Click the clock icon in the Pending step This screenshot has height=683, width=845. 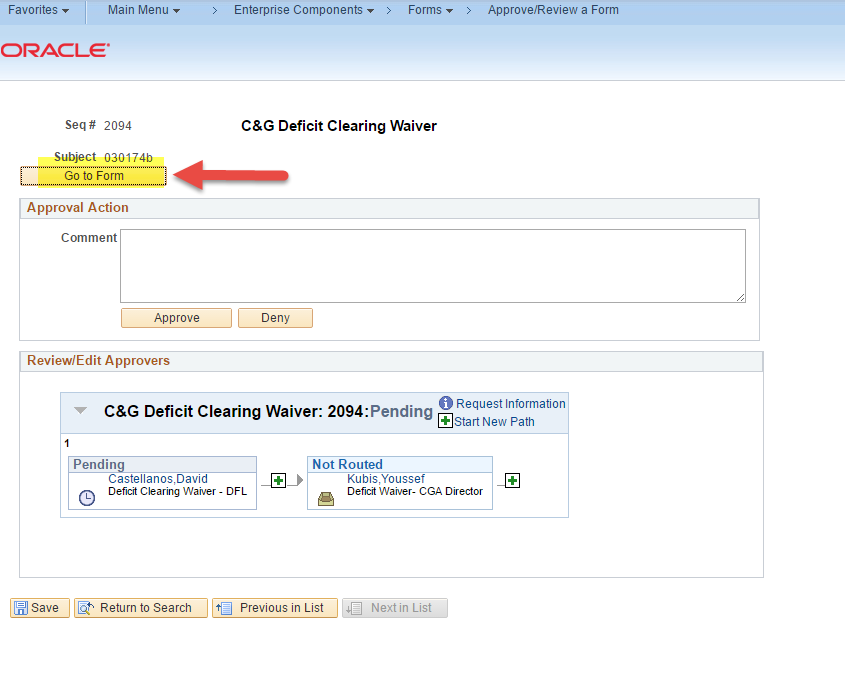coord(87,497)
